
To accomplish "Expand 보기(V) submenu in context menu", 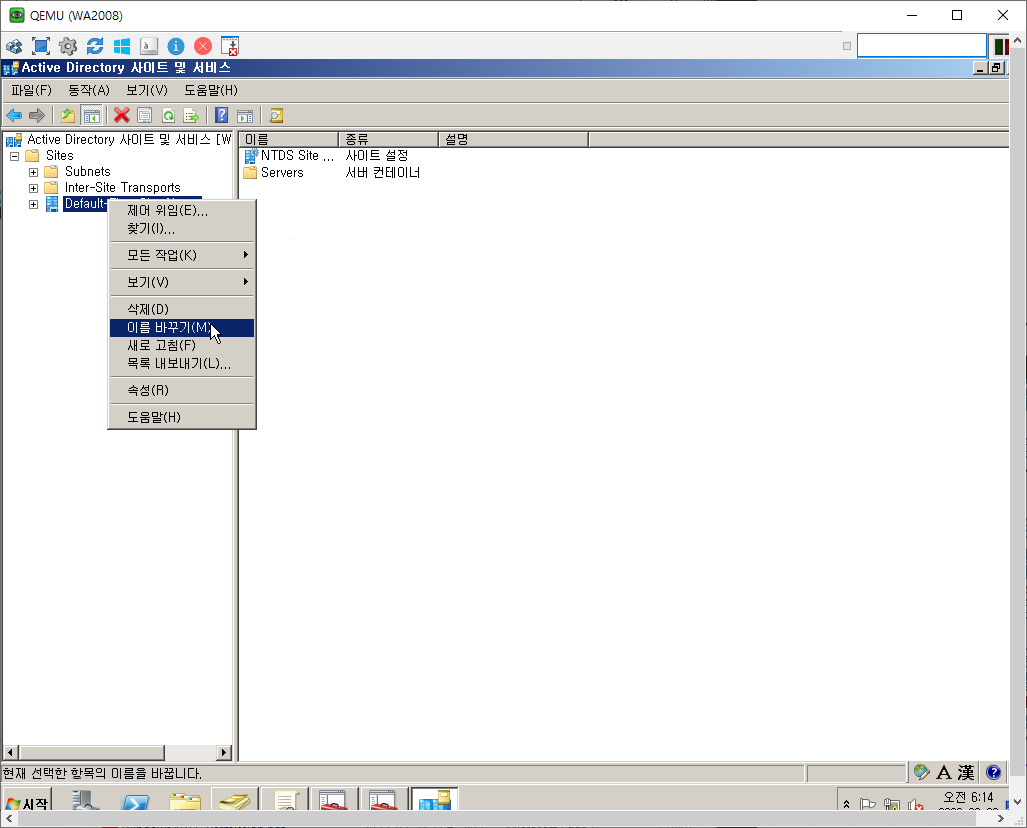I will [182, 282].
